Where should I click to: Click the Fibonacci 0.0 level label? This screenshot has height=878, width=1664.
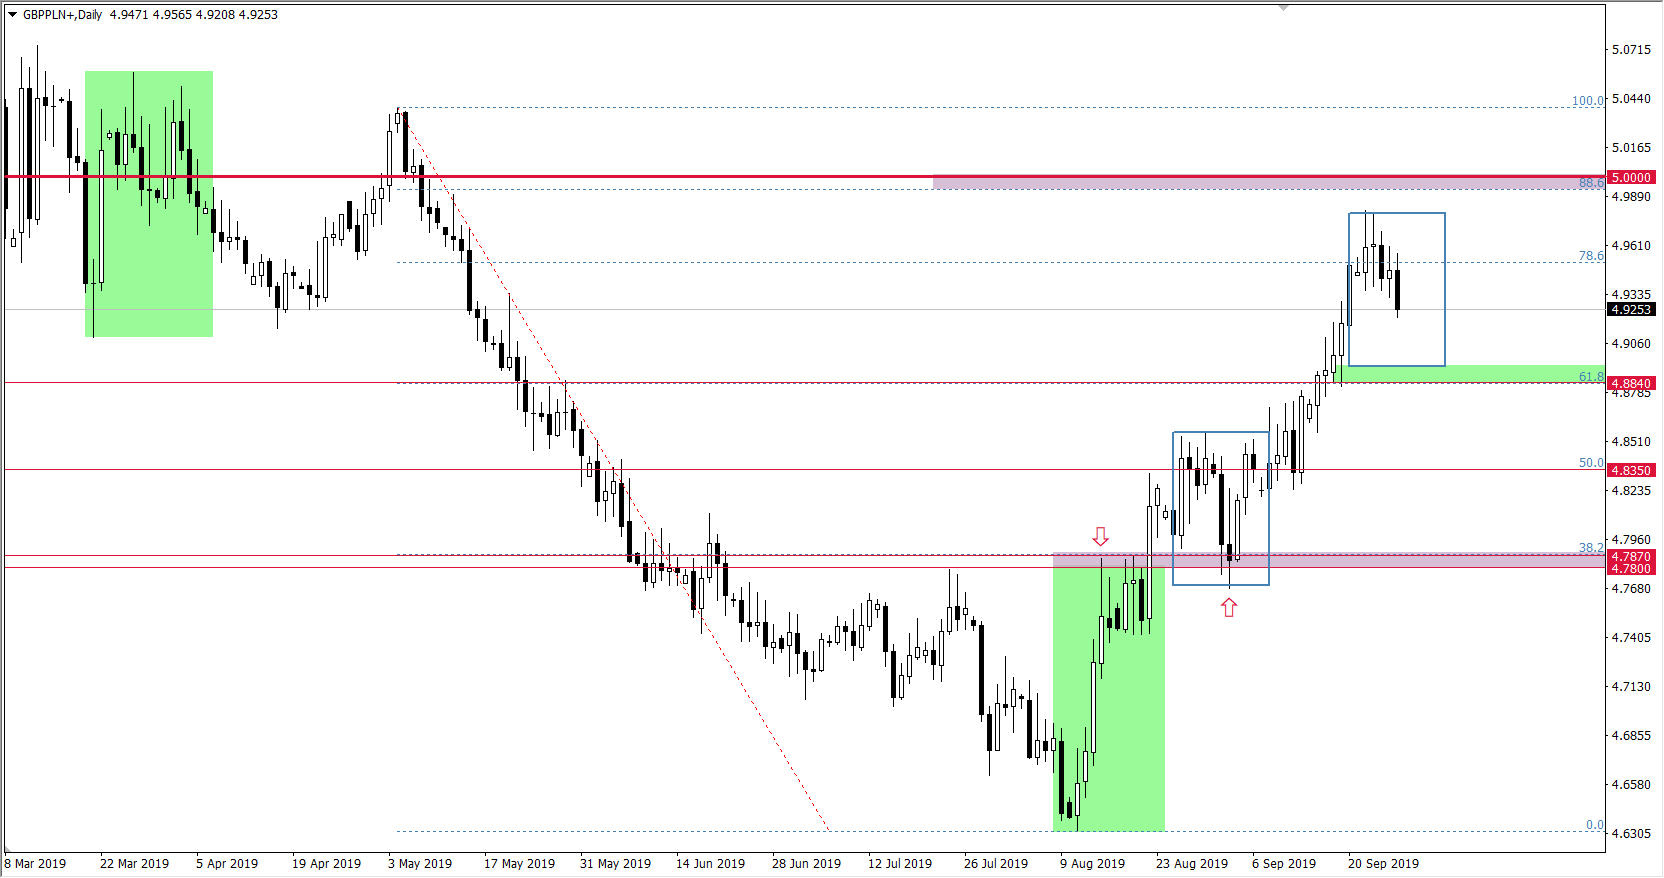[x=1594, y=825]
